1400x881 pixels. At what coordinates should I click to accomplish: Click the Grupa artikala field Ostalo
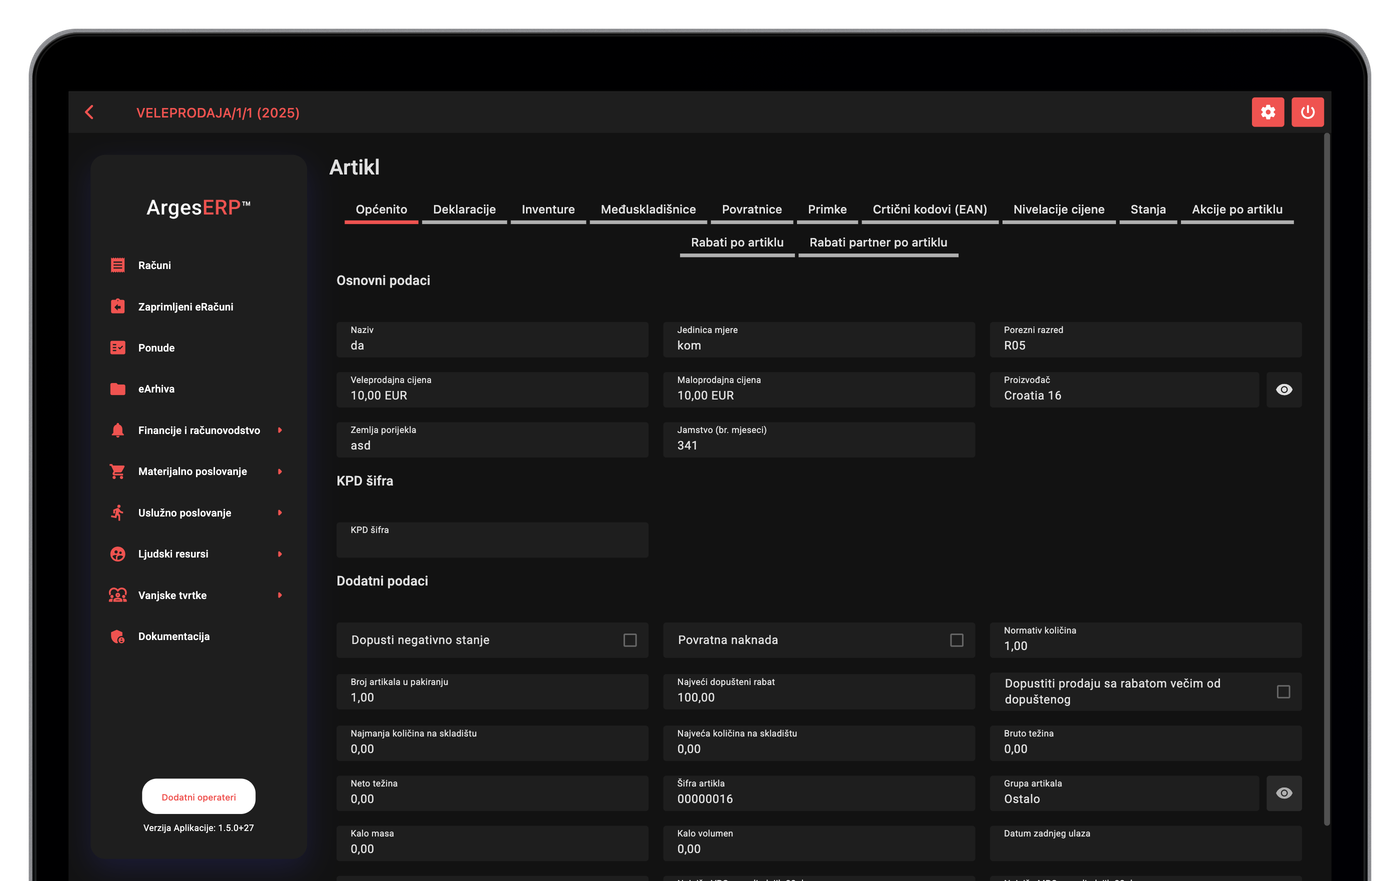pyautogui.click(x=1124, y=793)
